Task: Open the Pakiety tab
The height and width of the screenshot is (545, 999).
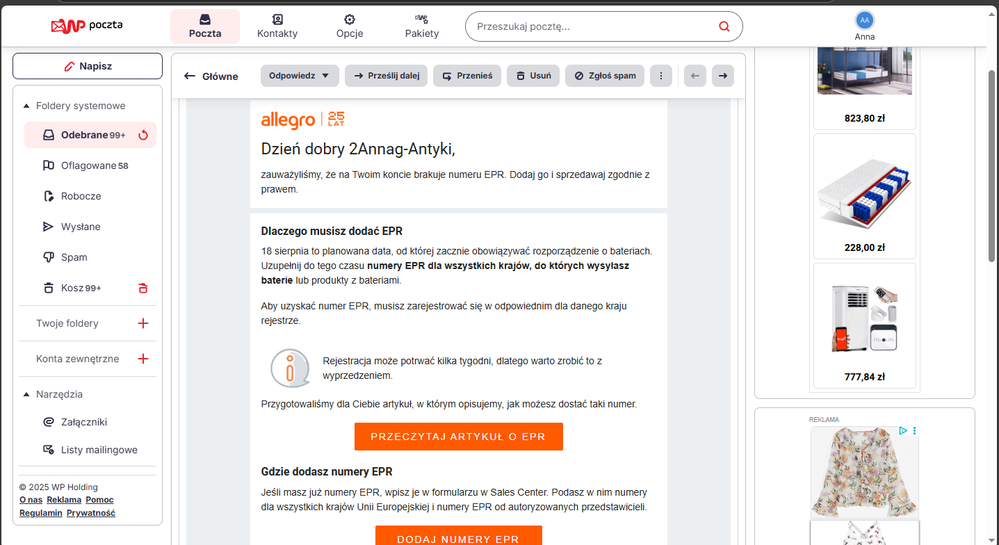Action: [422, 27]
